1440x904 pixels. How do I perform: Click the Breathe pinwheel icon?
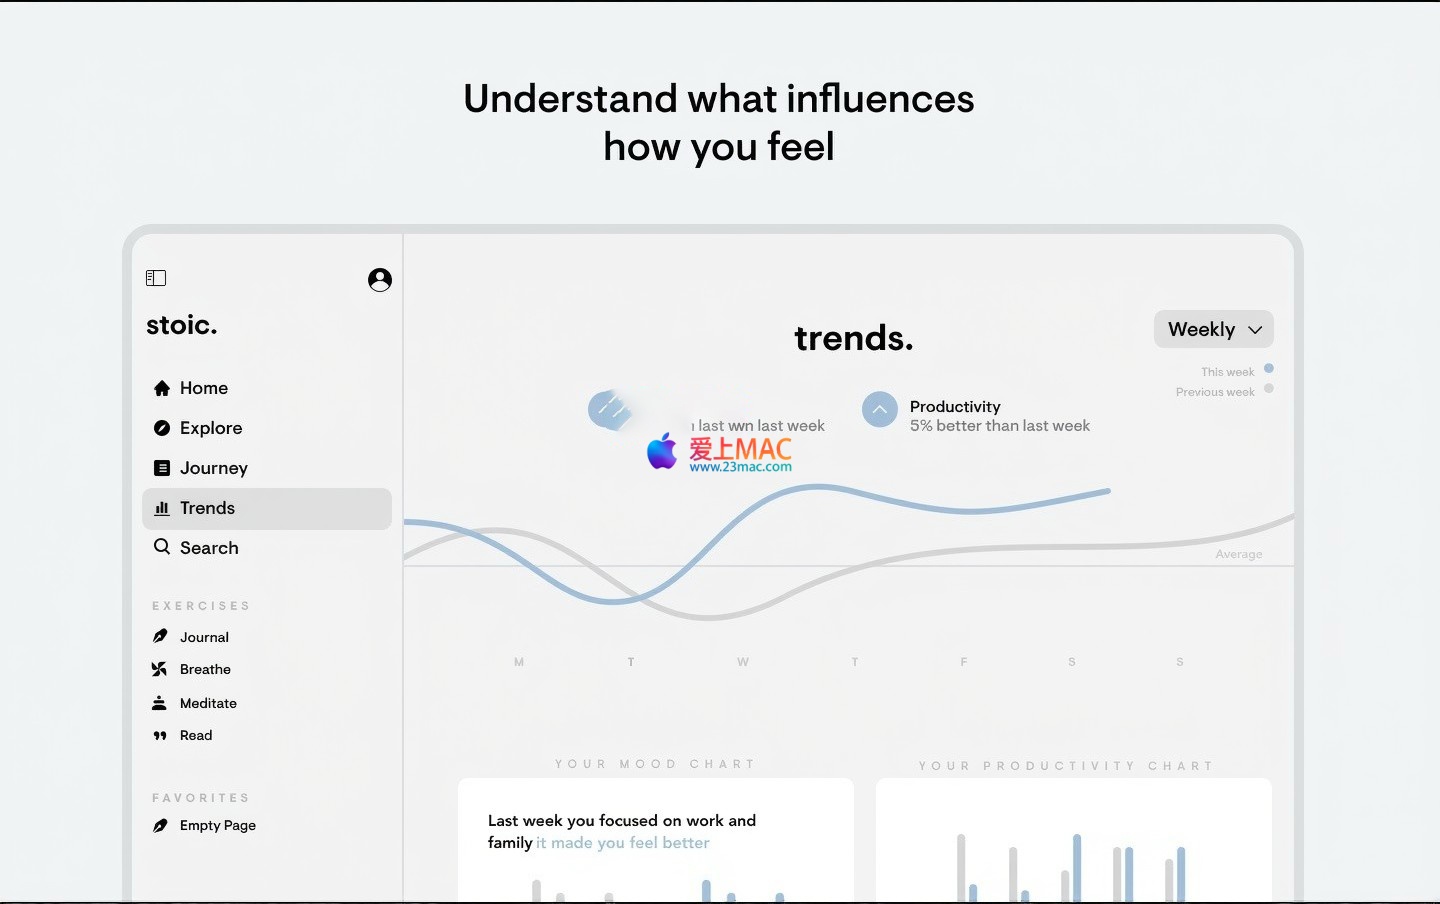pyautogui.click(x=159, y=669)
